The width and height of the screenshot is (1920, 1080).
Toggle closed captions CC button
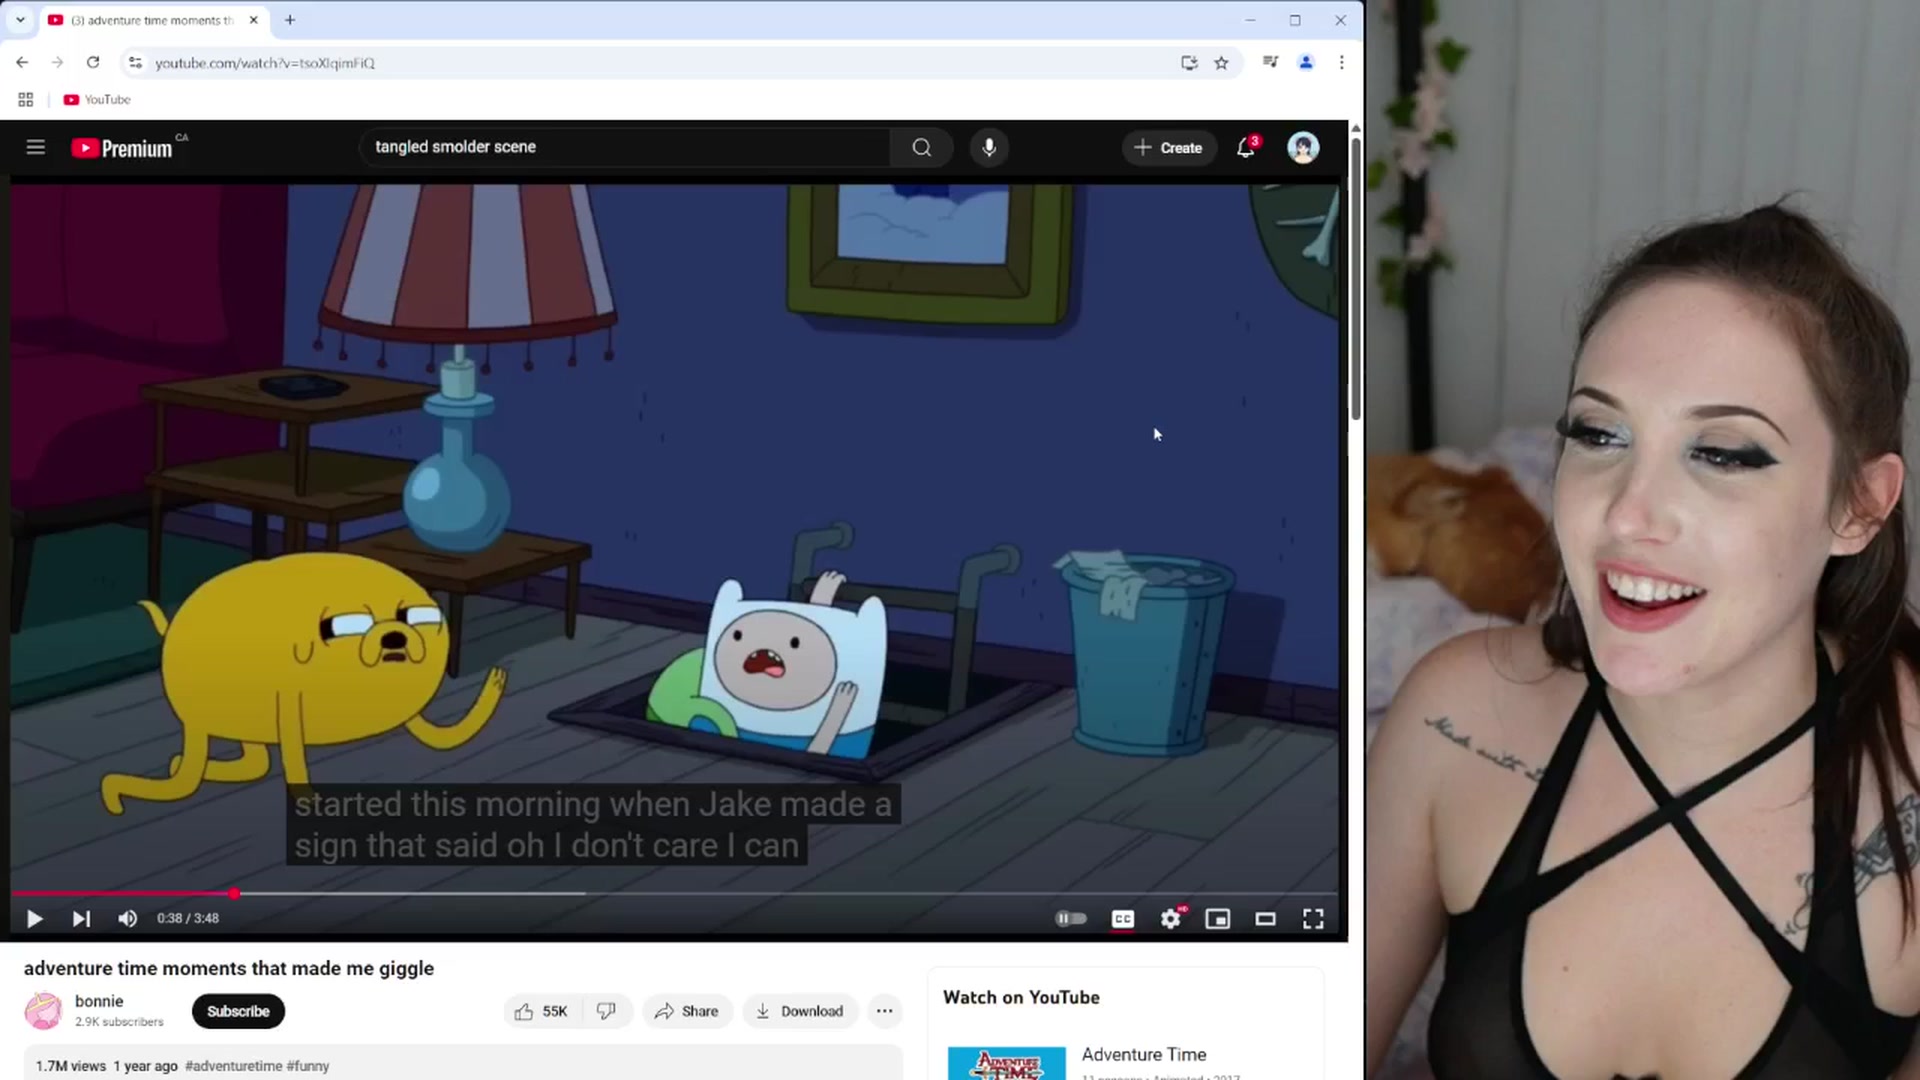1123,919
